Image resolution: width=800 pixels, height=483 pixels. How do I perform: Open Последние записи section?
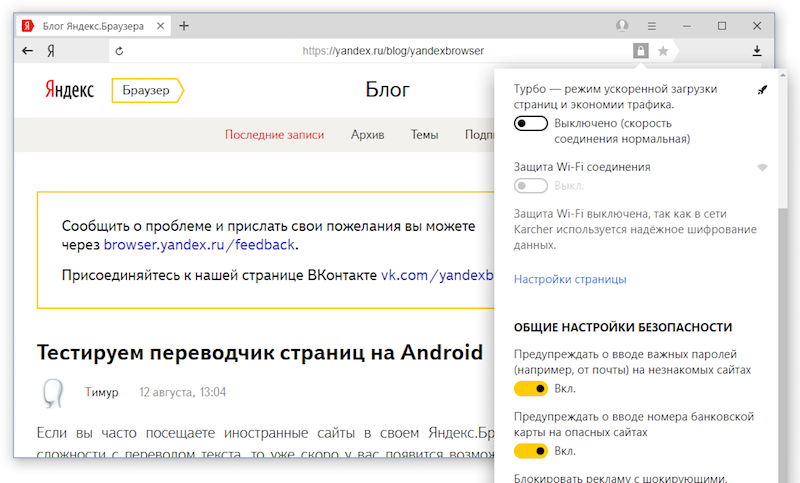tap(274, 135)
